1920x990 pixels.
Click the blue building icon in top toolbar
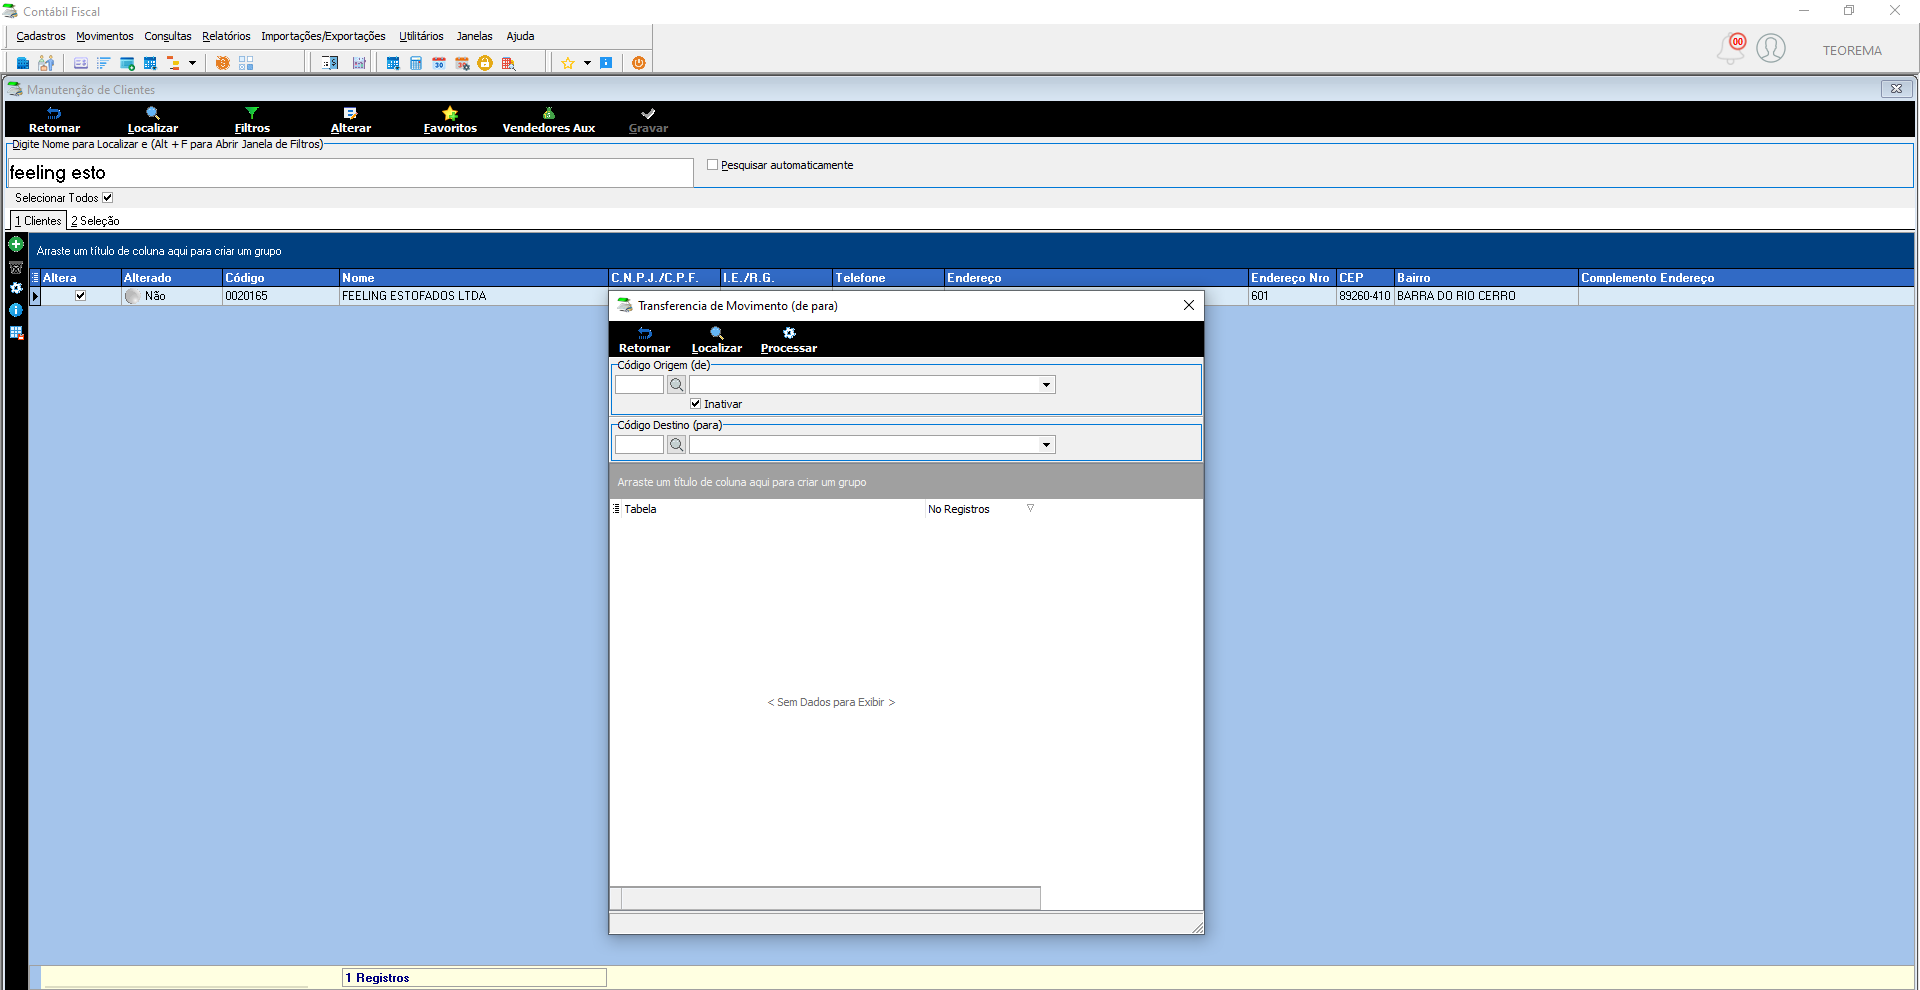pyautogui.click(x=23, y=63)
